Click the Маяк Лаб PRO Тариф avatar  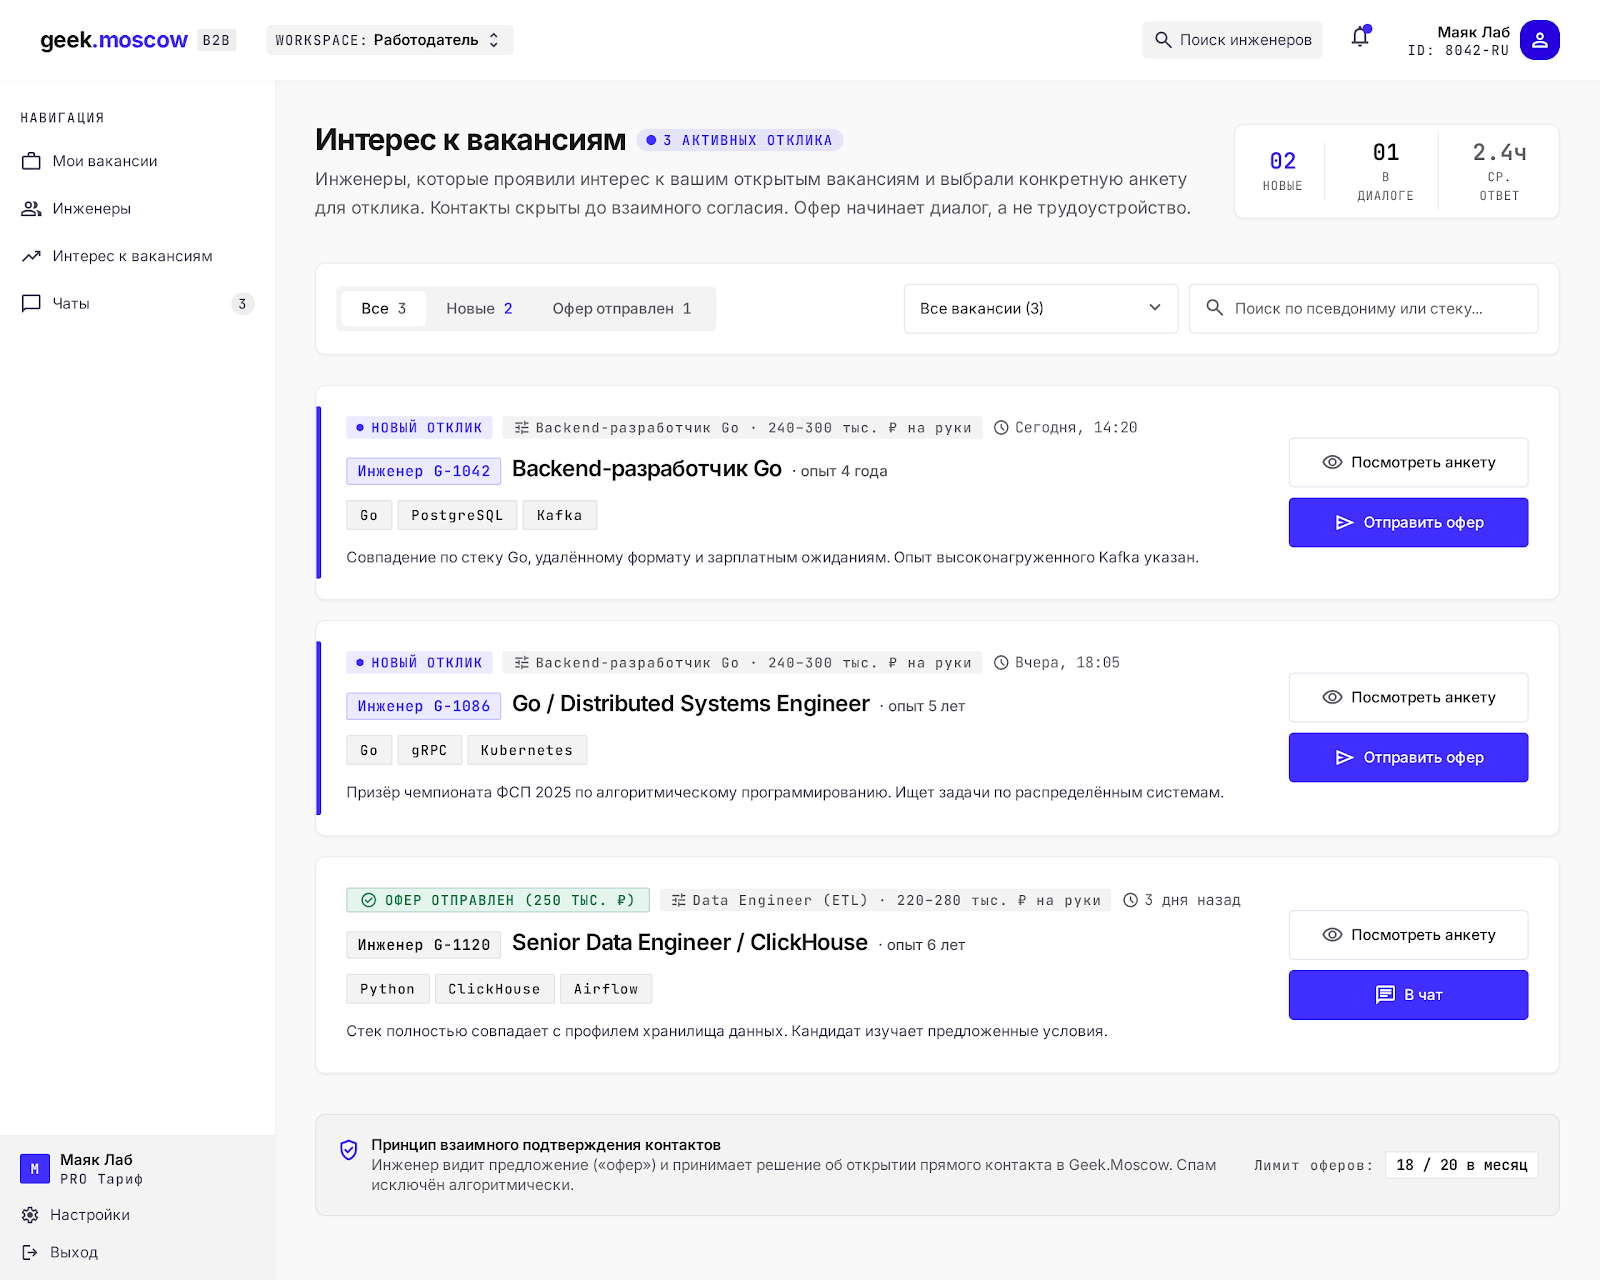(35, 1168)
